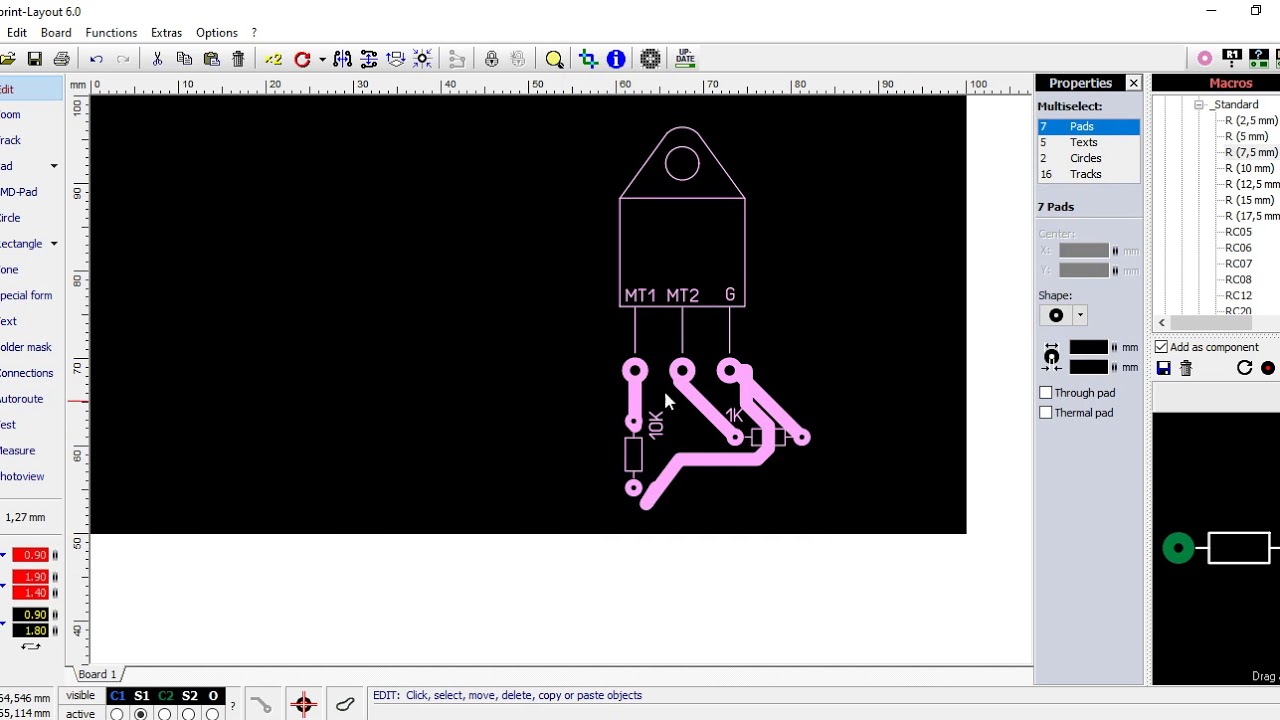The height and width of the screenshot is (720, 1280).
Task: Open the Rectangle tool dropdown arrow
Action: 54,244
